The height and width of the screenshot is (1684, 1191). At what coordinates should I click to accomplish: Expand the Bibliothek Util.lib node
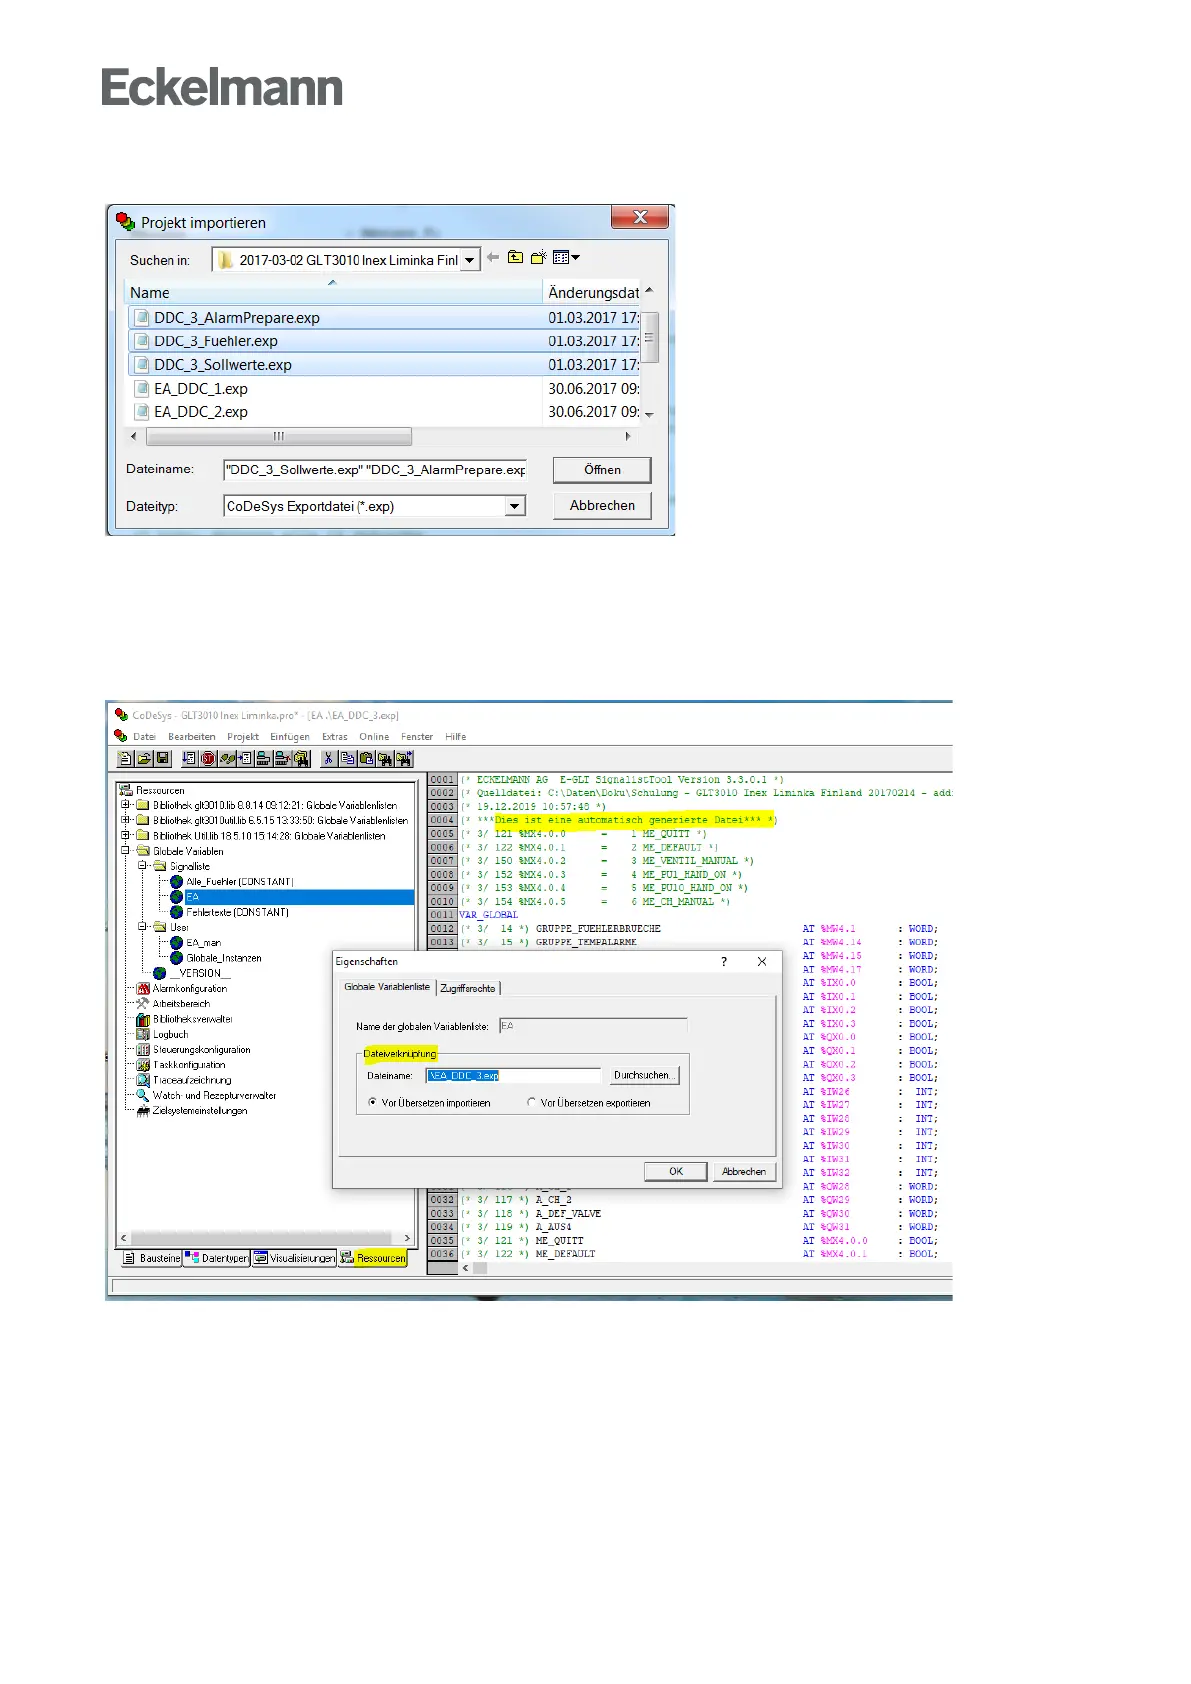[x=126, y=835]
